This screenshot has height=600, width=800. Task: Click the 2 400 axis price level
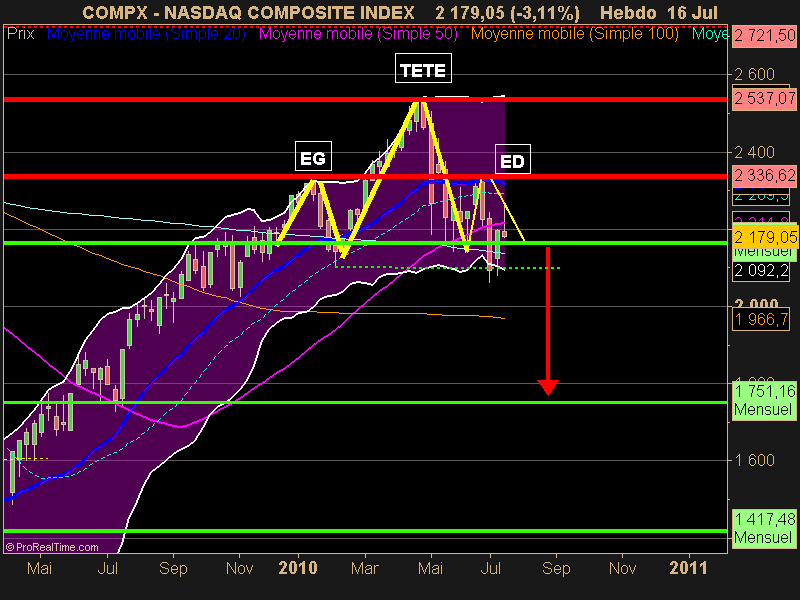(x=754, y=152)
